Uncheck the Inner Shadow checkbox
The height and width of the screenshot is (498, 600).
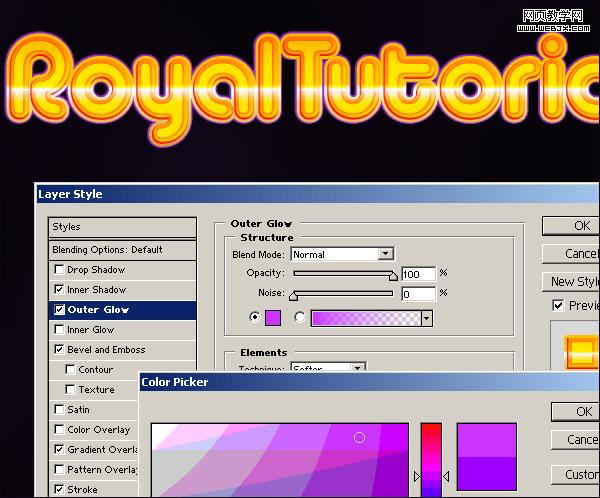coord(60,290)
